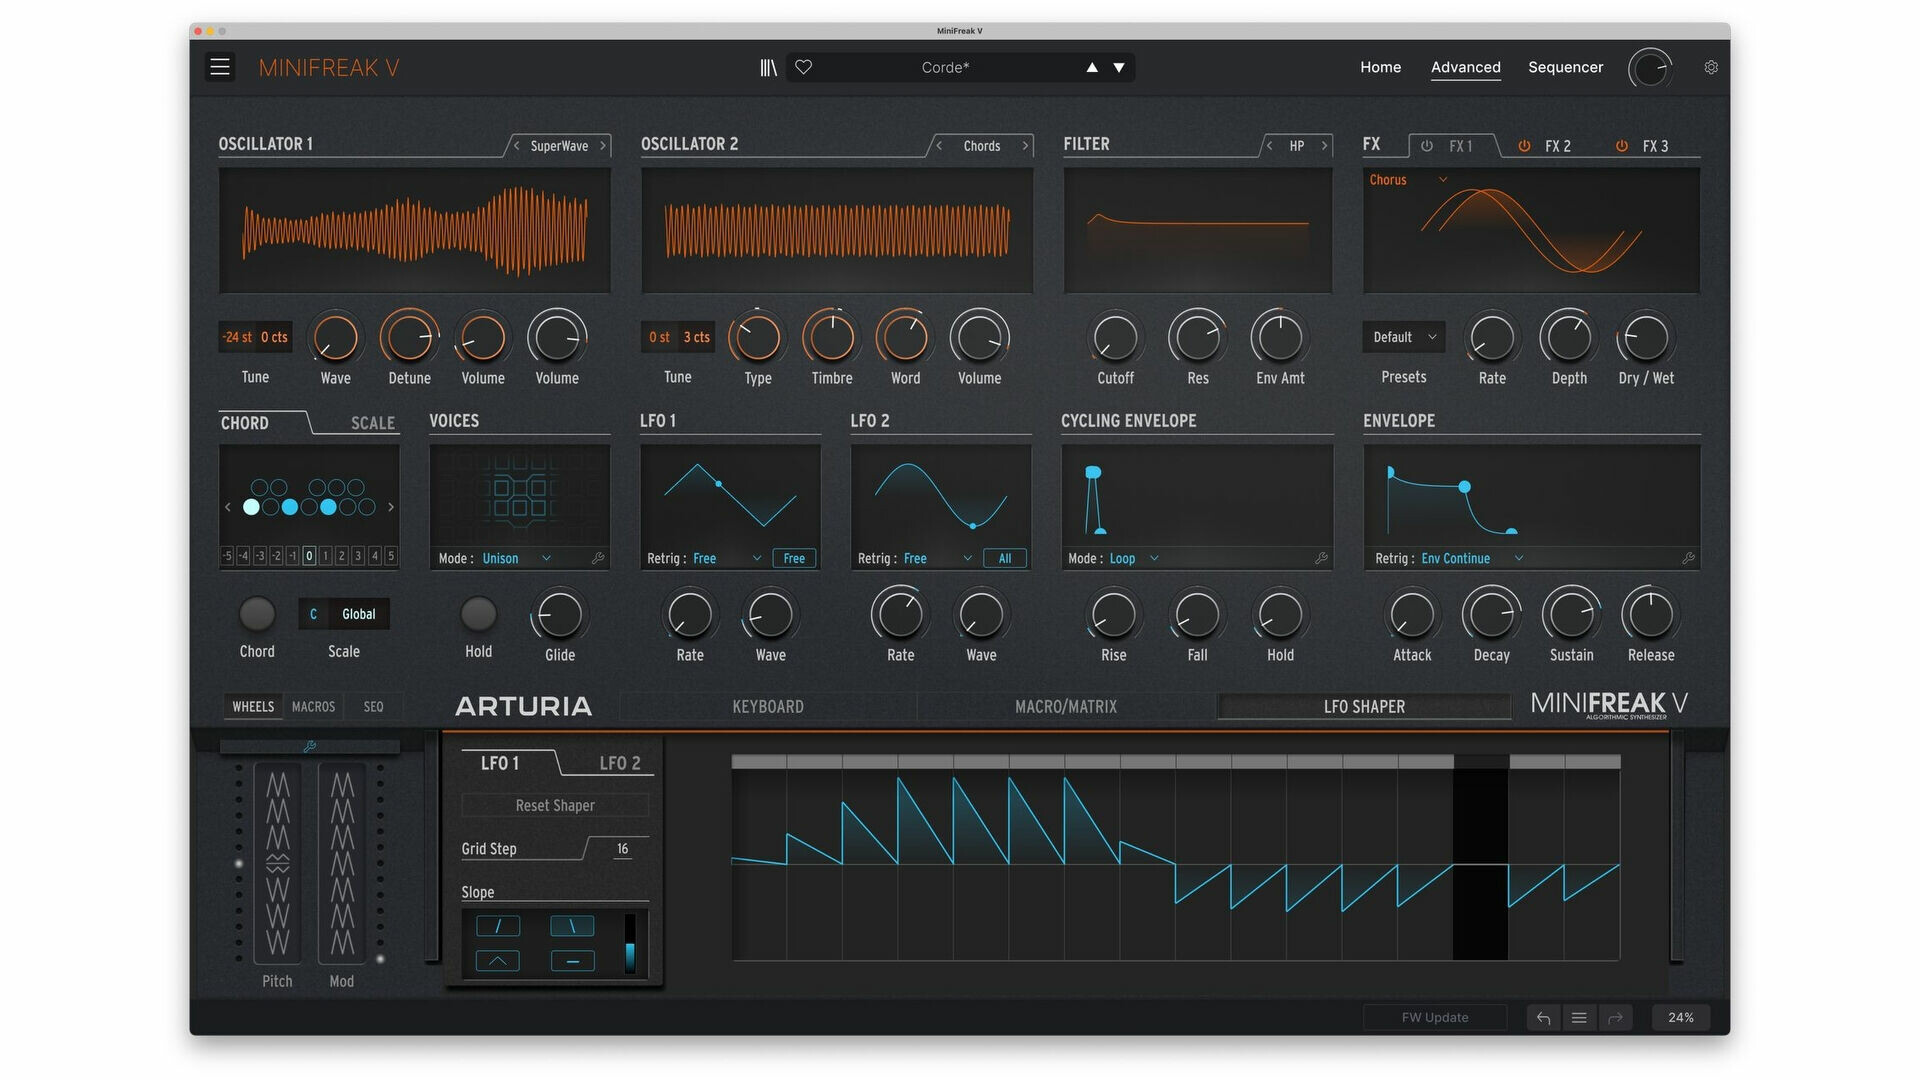Open the FX Presets Default dropdown
The image size is (1920, 1080).
[1404, 337]
